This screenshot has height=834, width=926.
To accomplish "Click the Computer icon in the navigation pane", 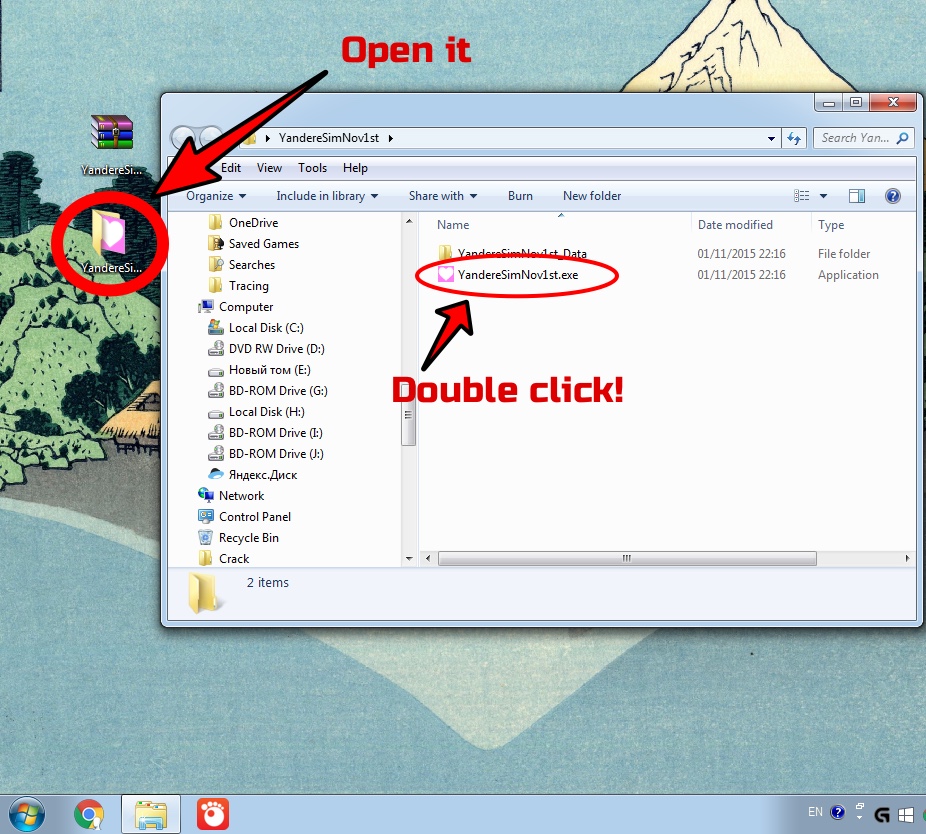I will pyautogui.click(x=206, y=307).
